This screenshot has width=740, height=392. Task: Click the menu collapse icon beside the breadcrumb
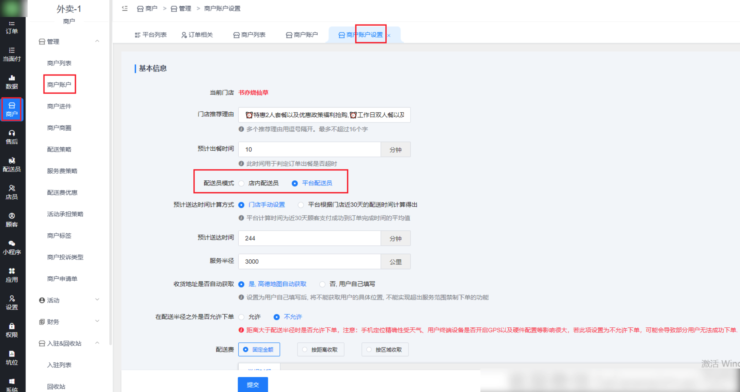tap(125, 8)
